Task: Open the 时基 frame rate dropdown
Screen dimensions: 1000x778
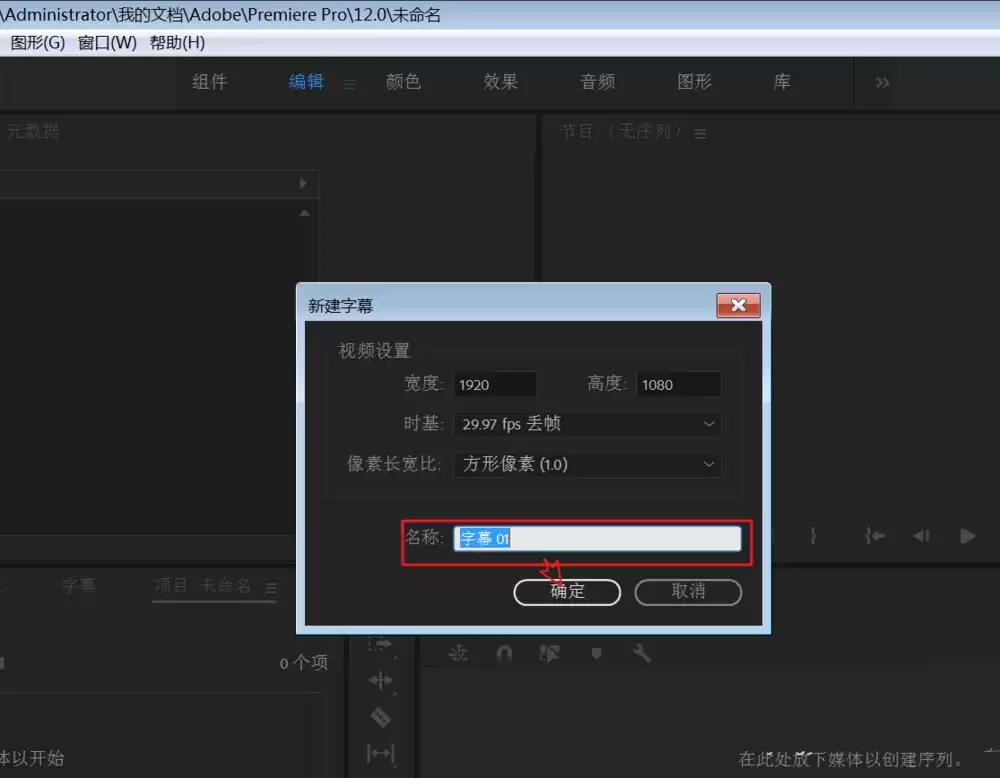Action: coord(587,424)
